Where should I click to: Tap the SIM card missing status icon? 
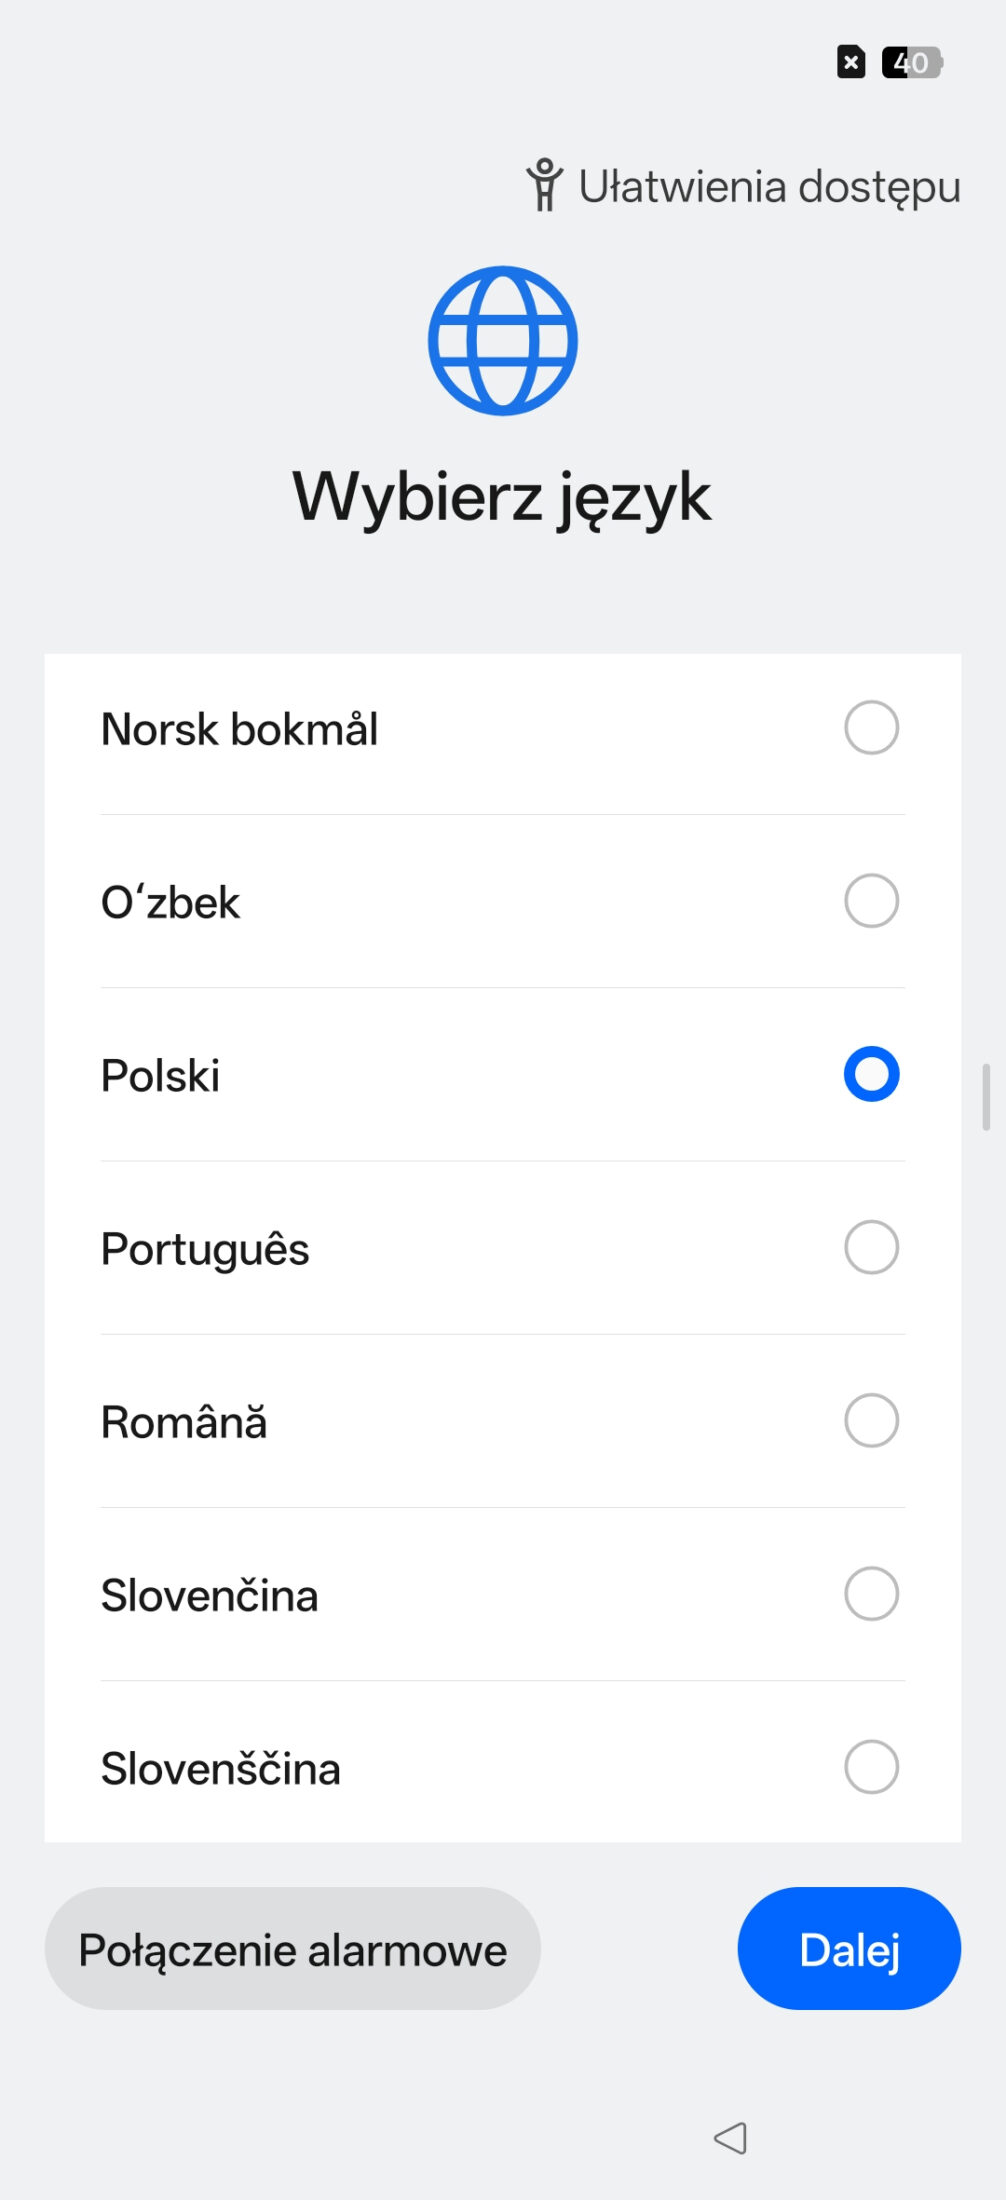tap(851, 62)
